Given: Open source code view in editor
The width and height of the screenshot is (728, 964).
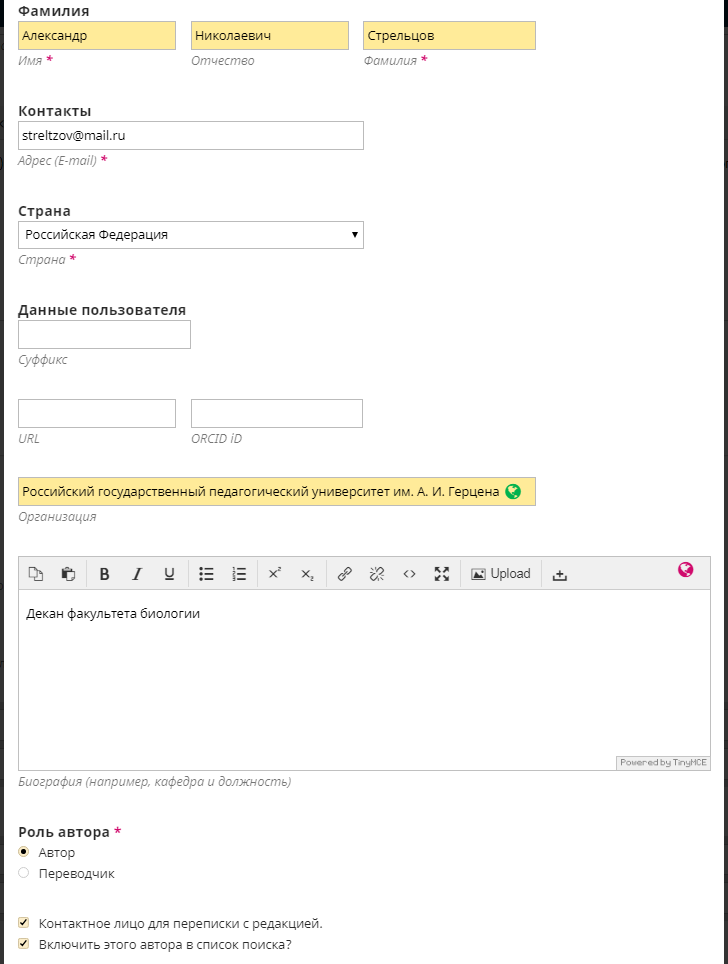Looking at the screenshot, I should [409, 574].
